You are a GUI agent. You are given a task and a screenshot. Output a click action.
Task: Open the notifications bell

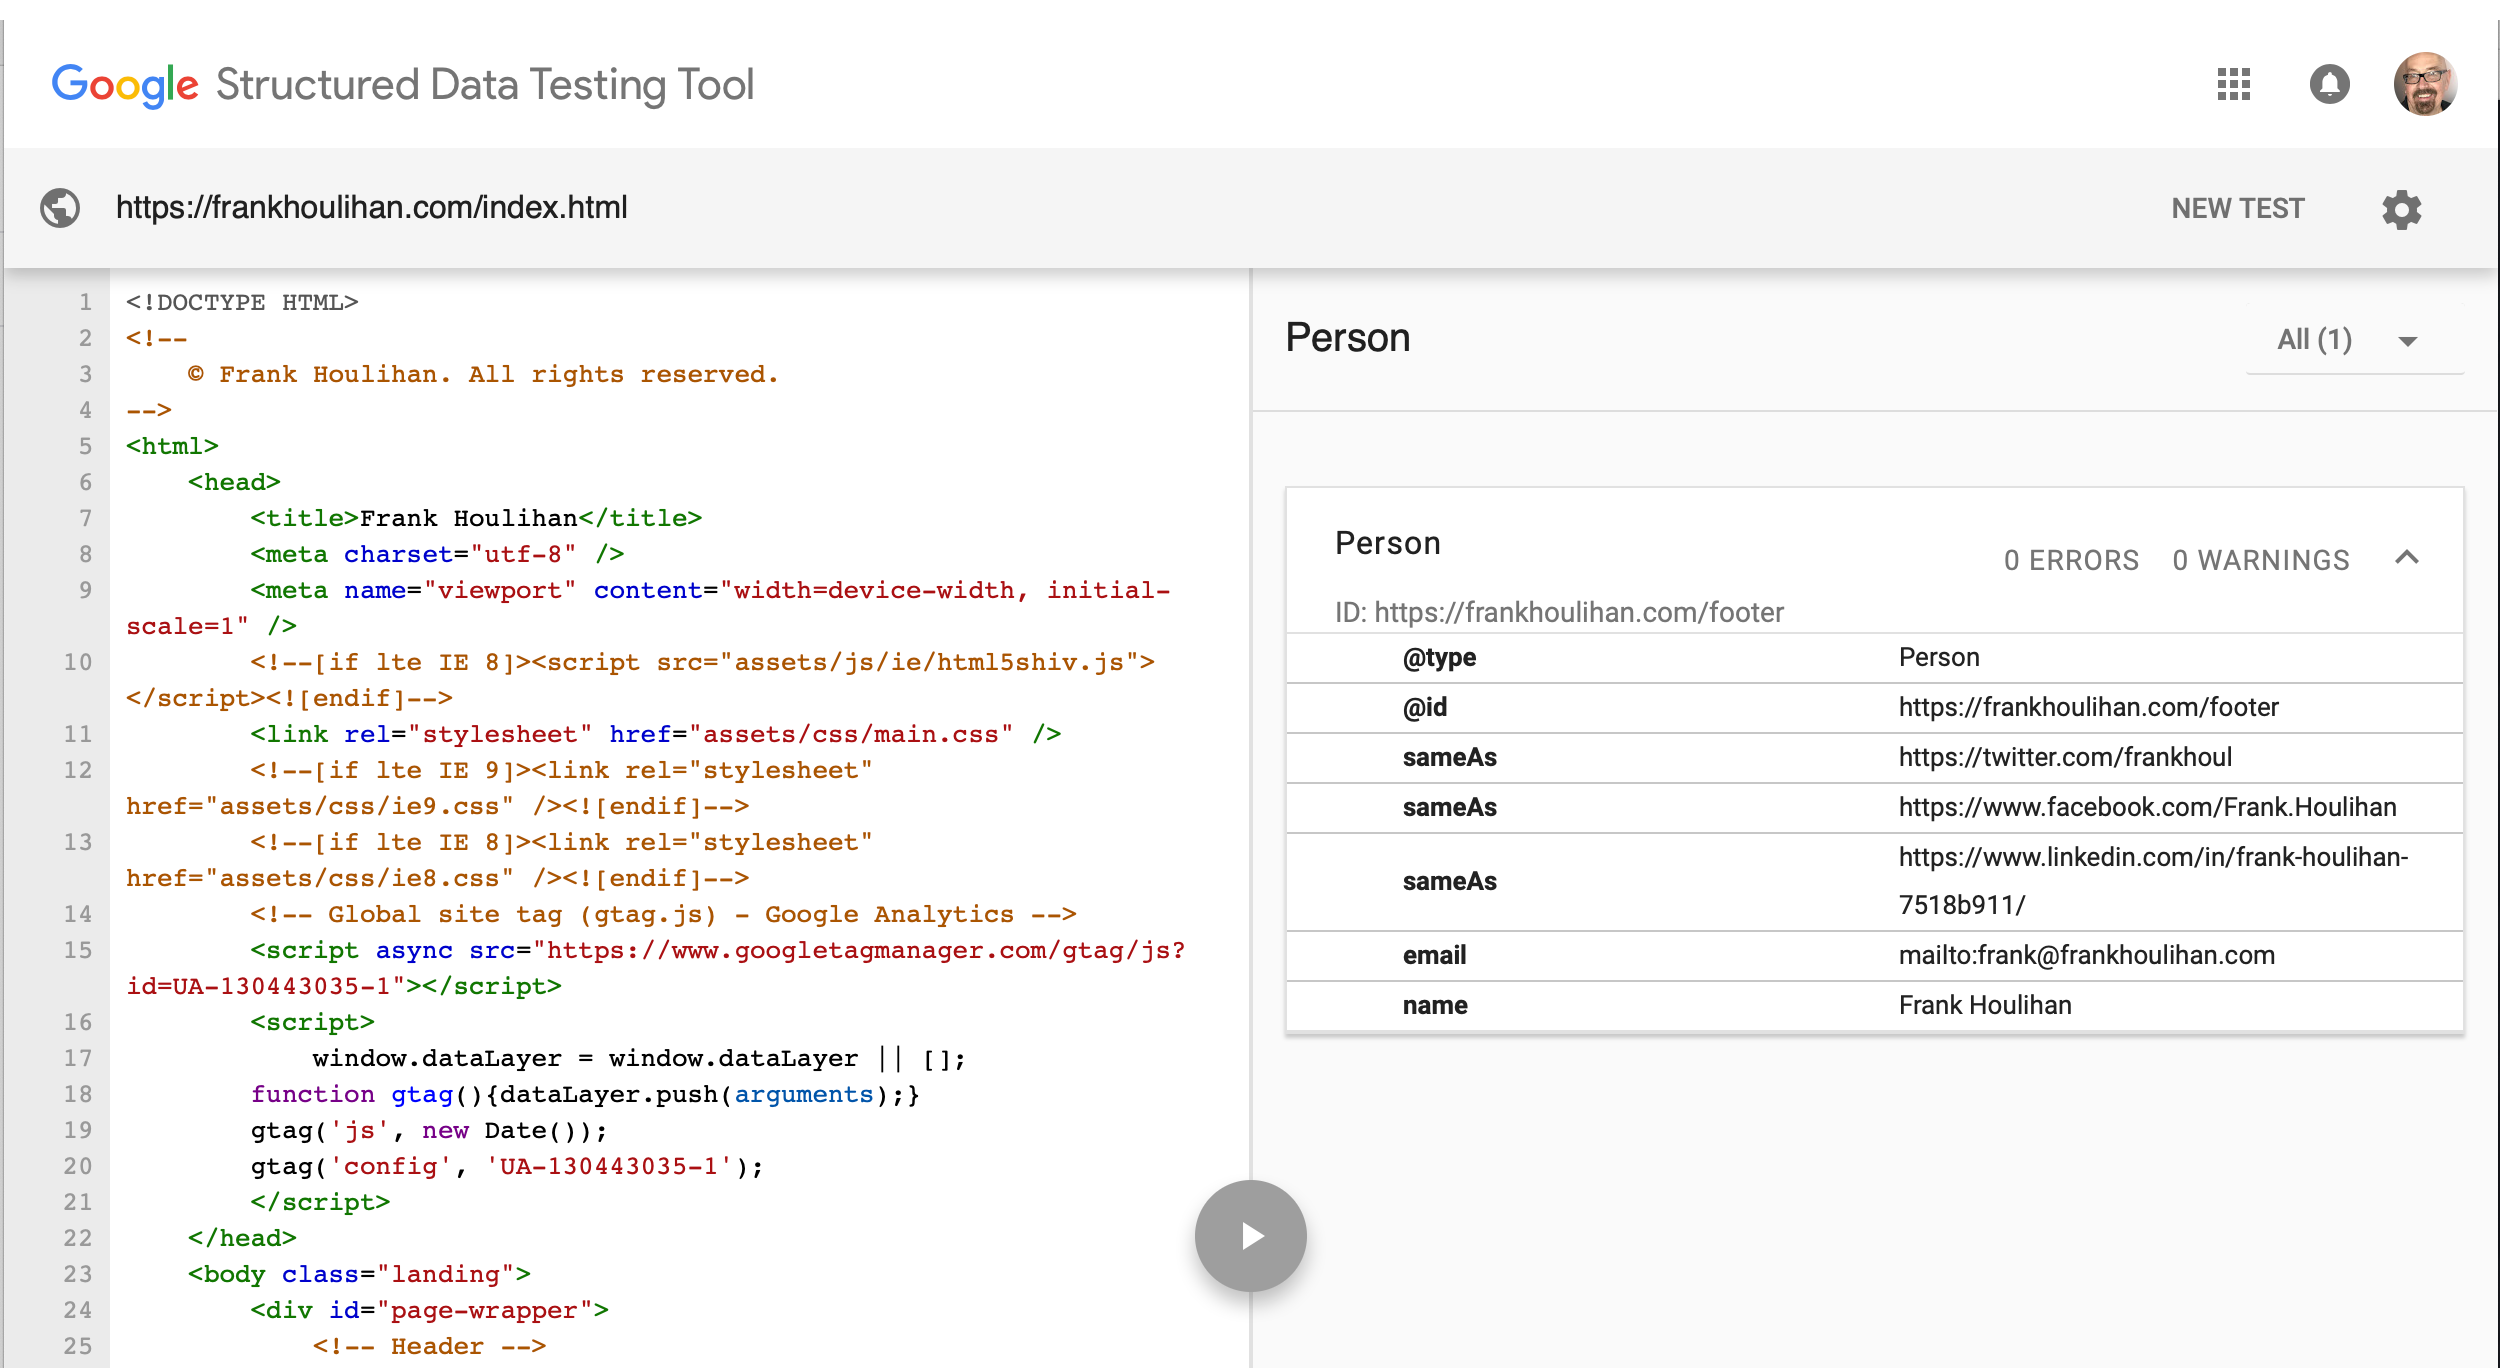pyautogui.click(x=2329, y=85)
